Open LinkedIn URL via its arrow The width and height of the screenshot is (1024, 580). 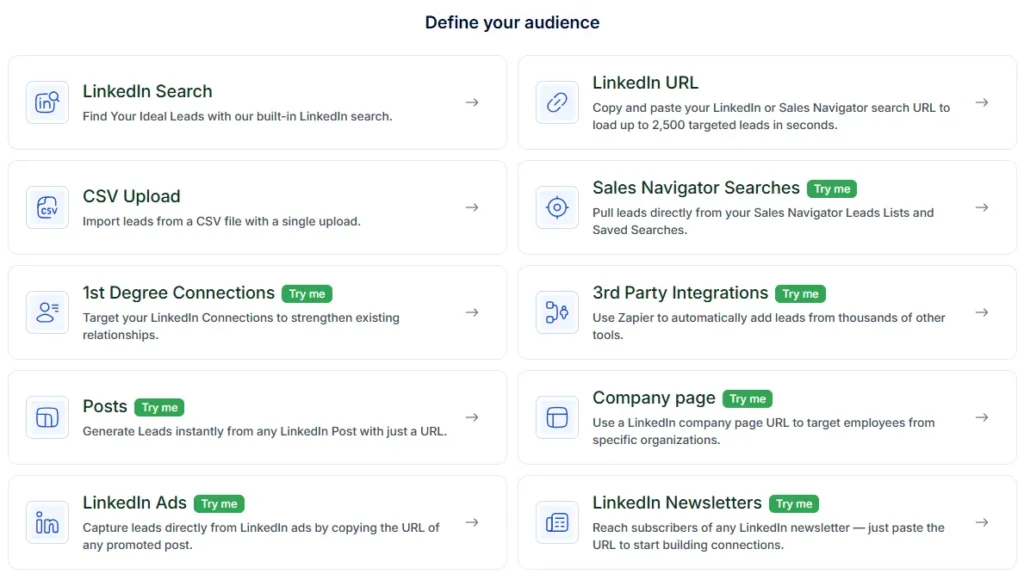pos(982,103)
